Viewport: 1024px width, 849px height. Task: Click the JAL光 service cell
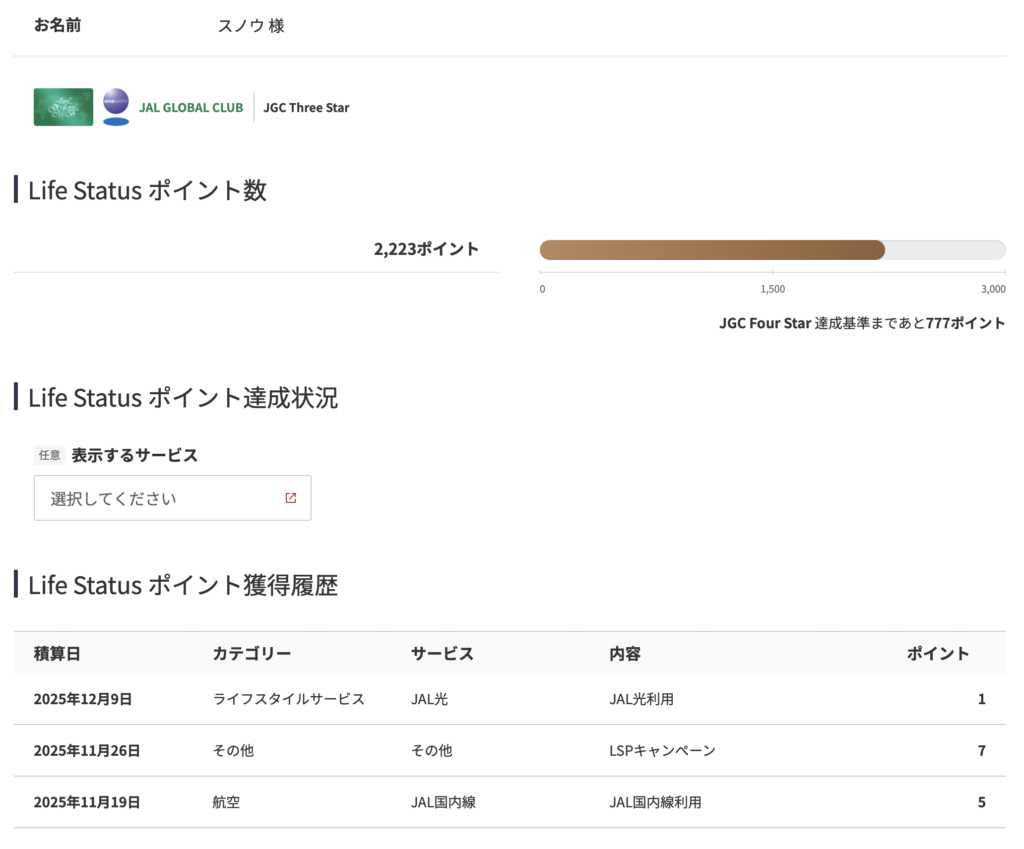[429, 699]
